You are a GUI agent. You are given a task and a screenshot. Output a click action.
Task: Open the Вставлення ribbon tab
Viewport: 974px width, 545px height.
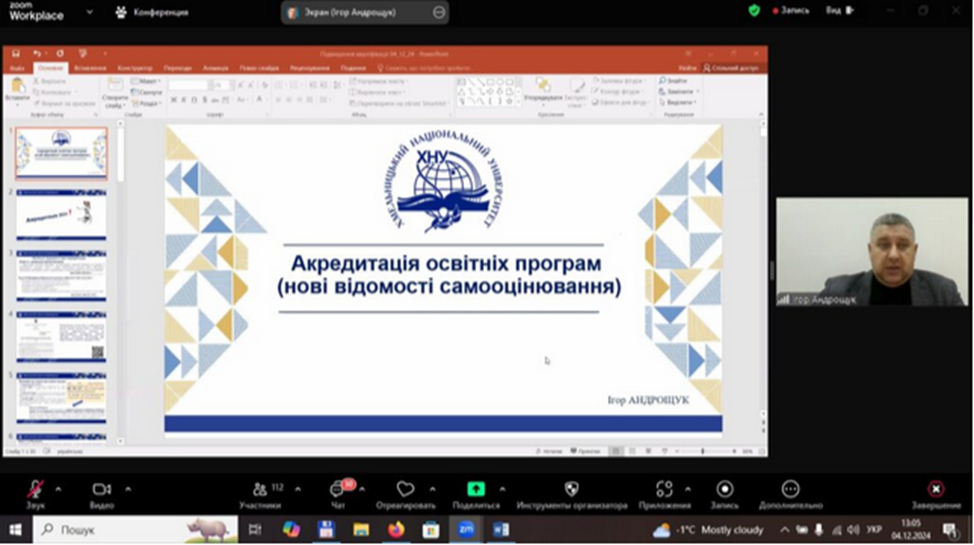tap(90, 68)
